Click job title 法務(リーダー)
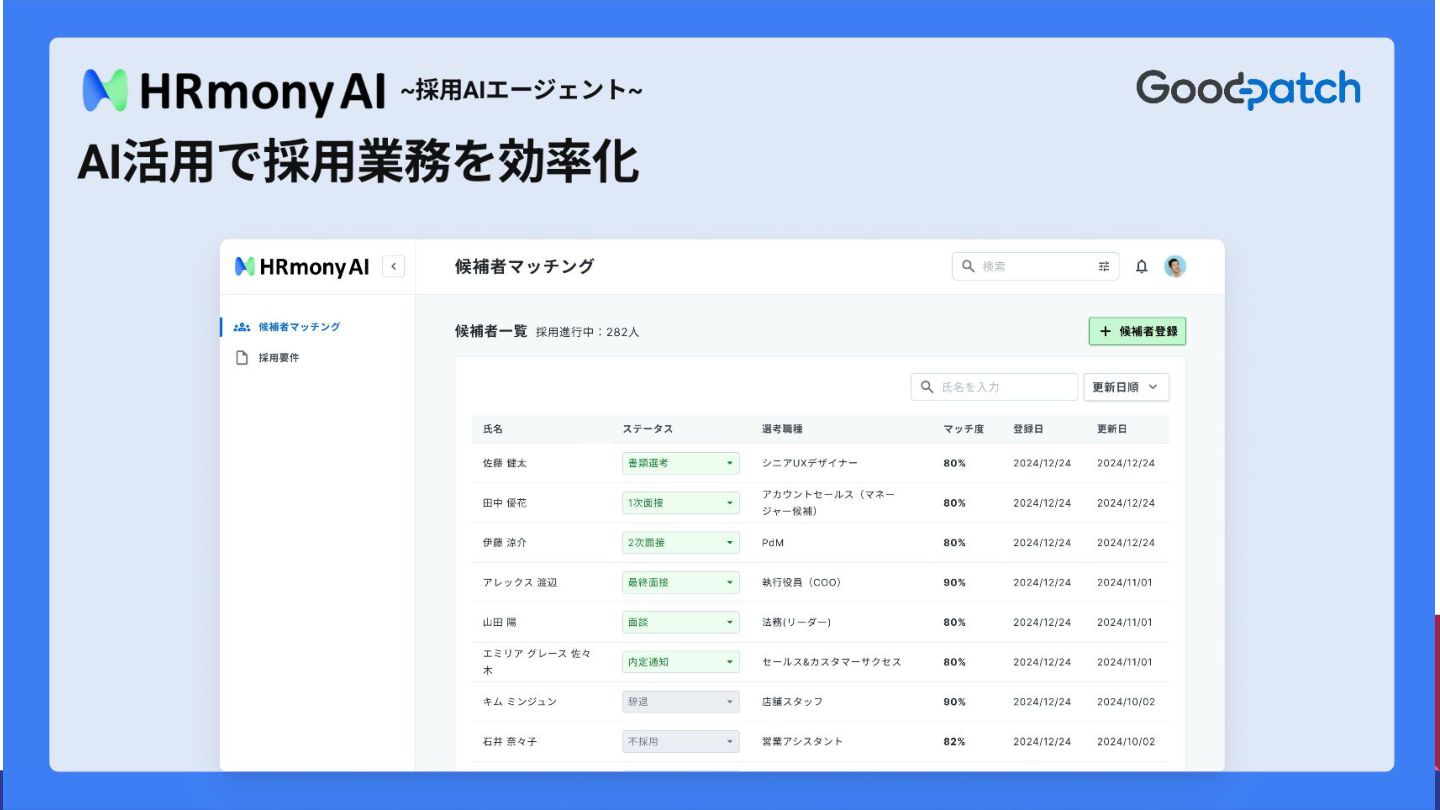 [x=796, y=622]
